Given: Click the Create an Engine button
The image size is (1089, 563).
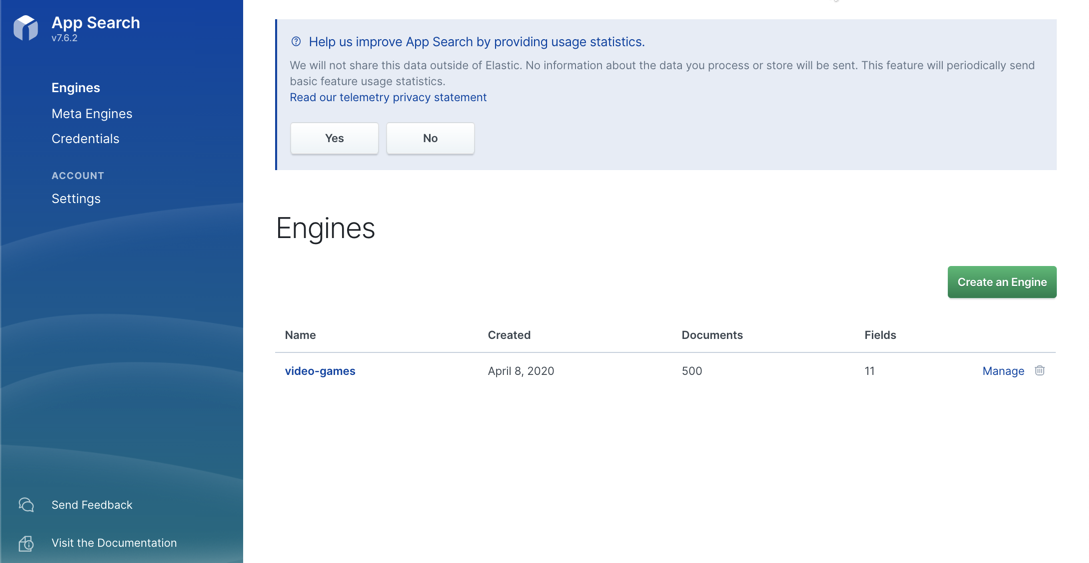Looking at the screenshot, I should (x=1002, y=282).
